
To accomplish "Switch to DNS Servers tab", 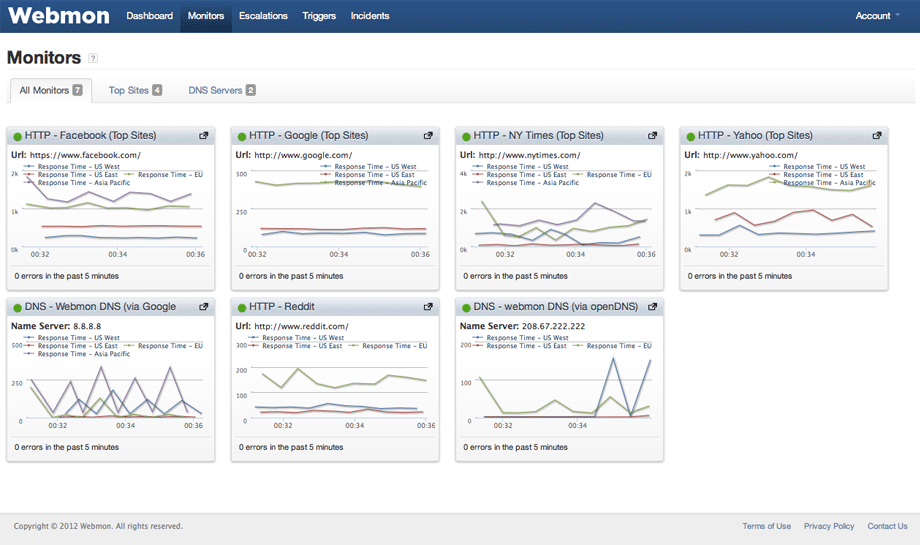I will (222, 90).
